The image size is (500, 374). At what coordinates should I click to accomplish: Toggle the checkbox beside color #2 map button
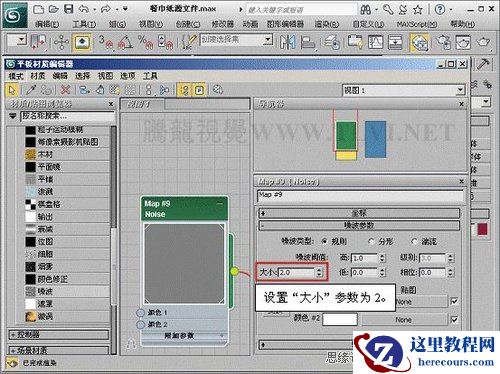pos(454,320)
